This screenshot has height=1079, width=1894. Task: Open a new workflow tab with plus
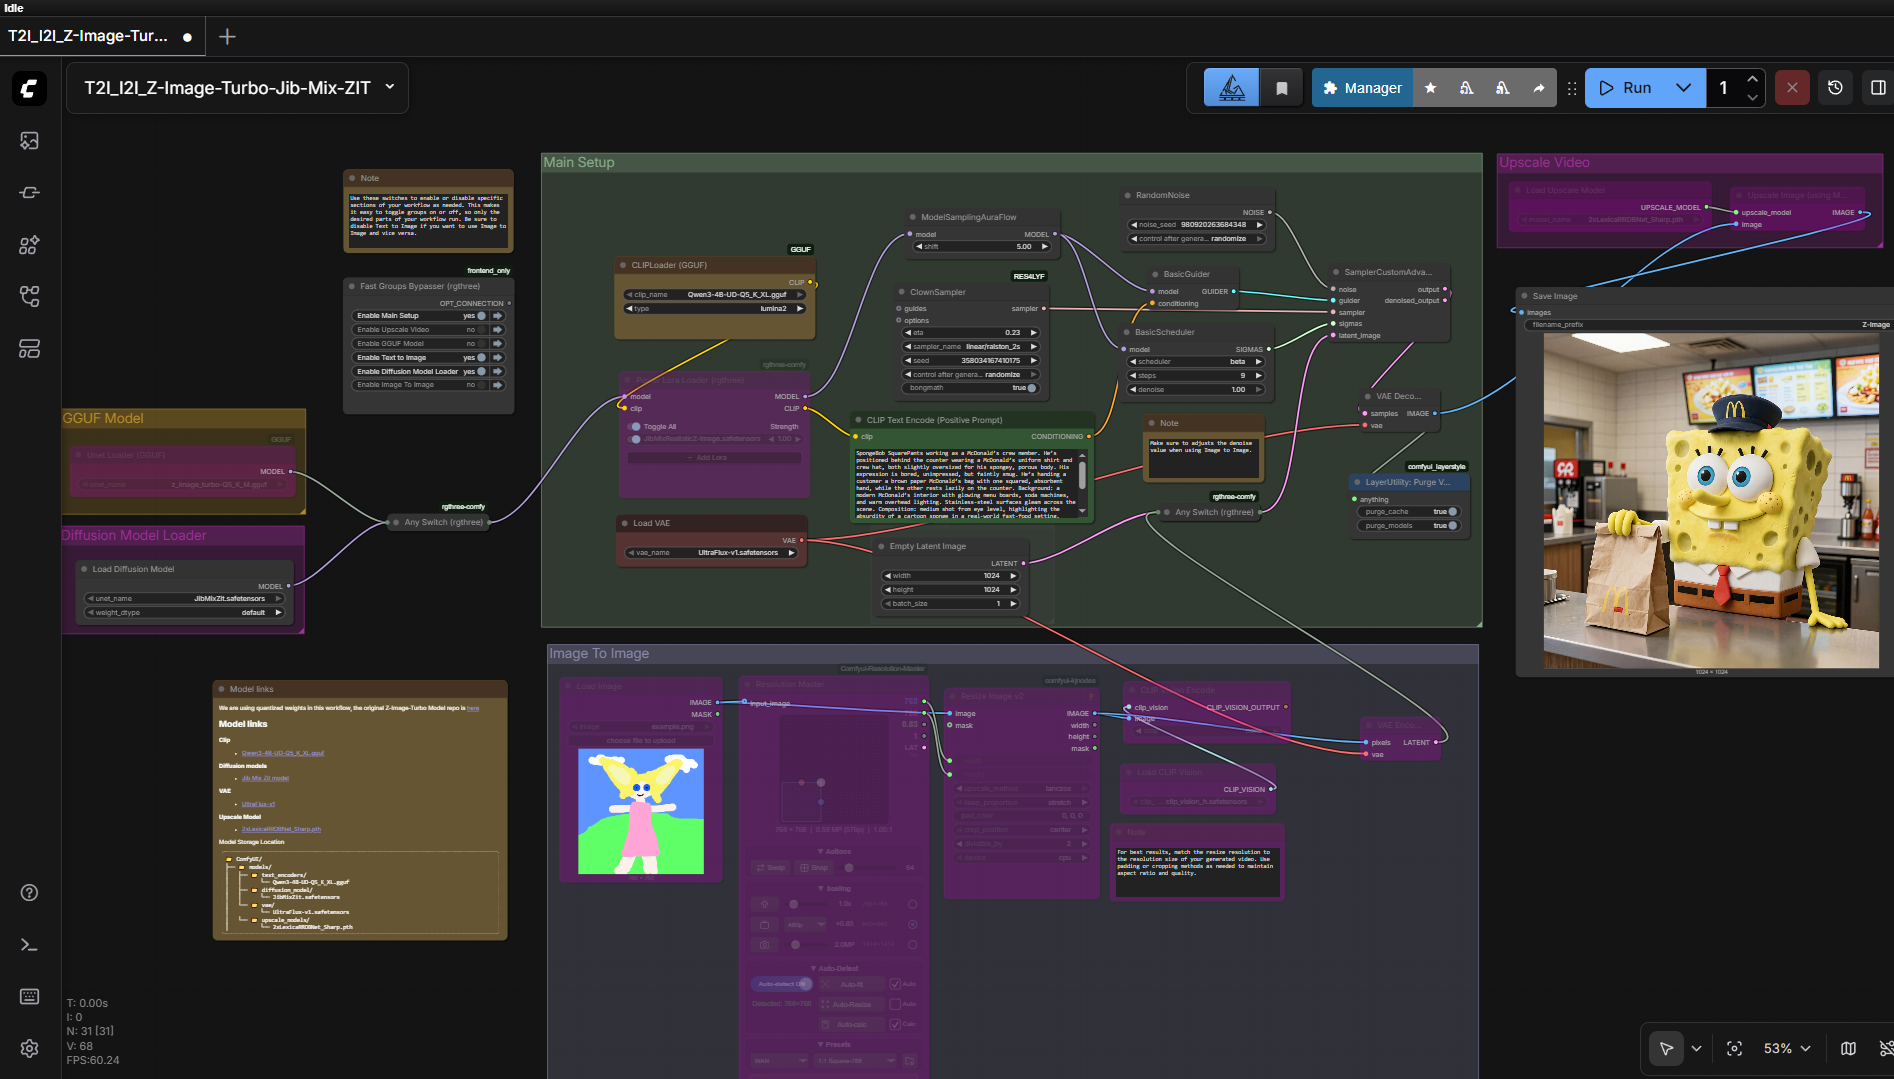click(227, 36)
